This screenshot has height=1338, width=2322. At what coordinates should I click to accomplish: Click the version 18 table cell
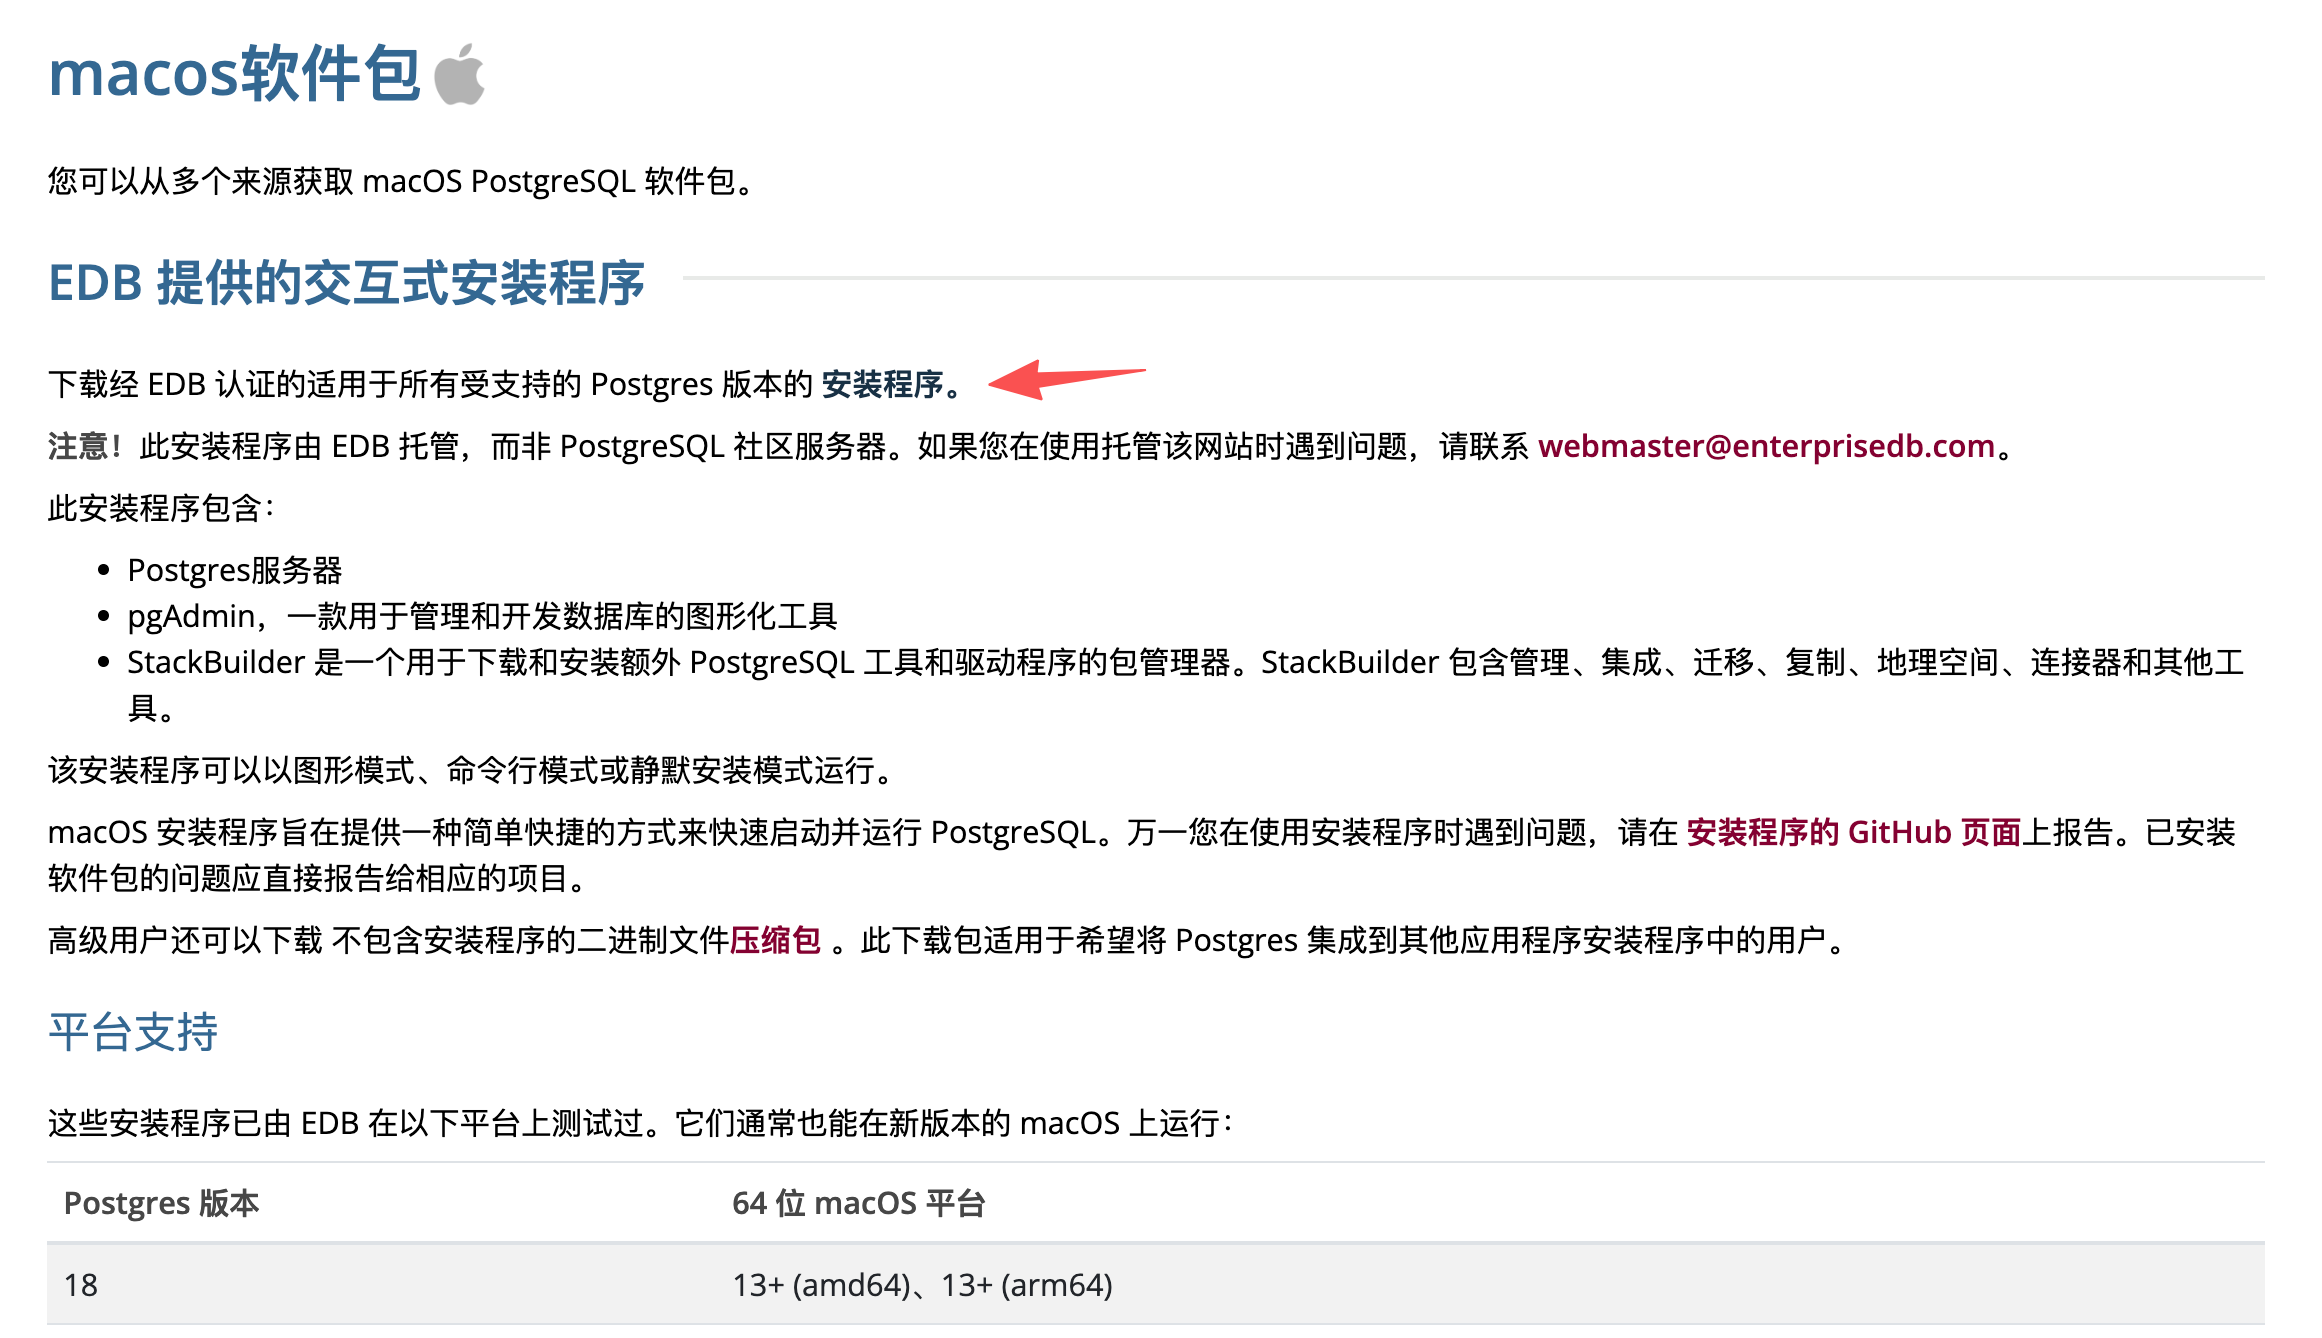click(81, 1285)
